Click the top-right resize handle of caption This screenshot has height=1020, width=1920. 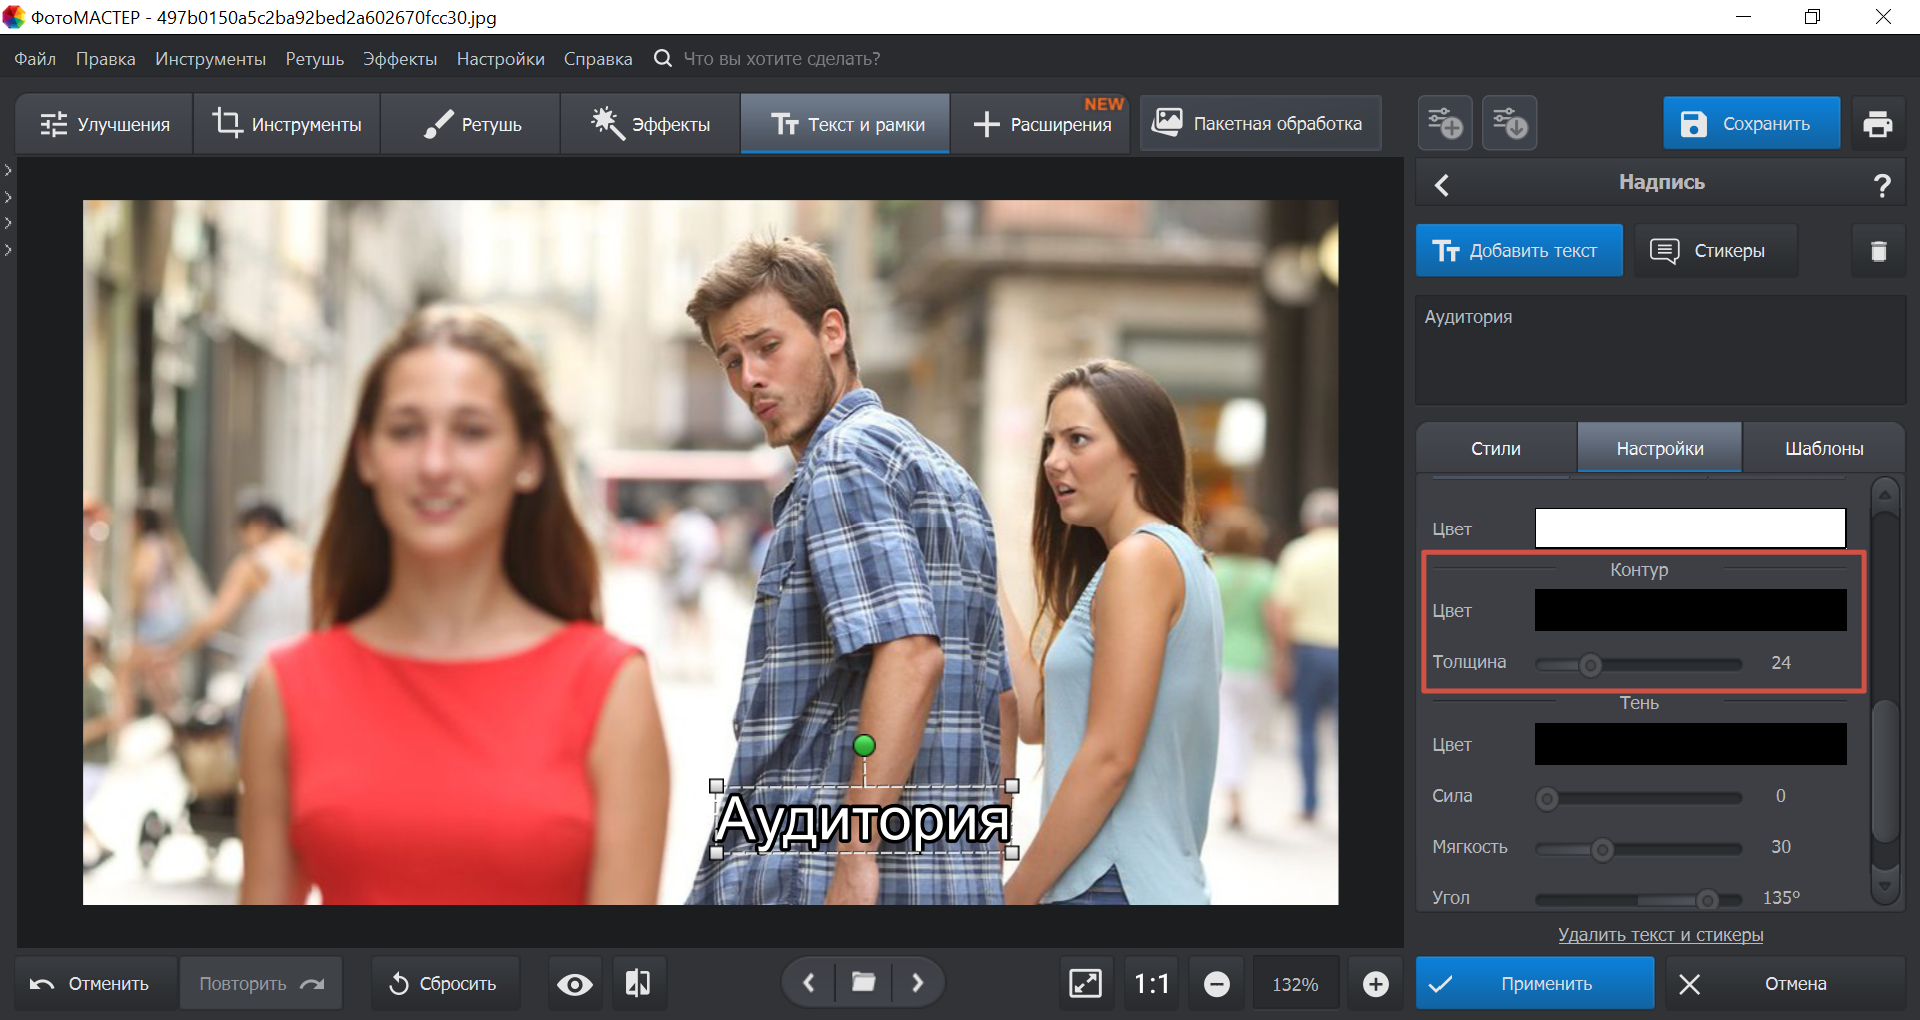click(1012, 786)
